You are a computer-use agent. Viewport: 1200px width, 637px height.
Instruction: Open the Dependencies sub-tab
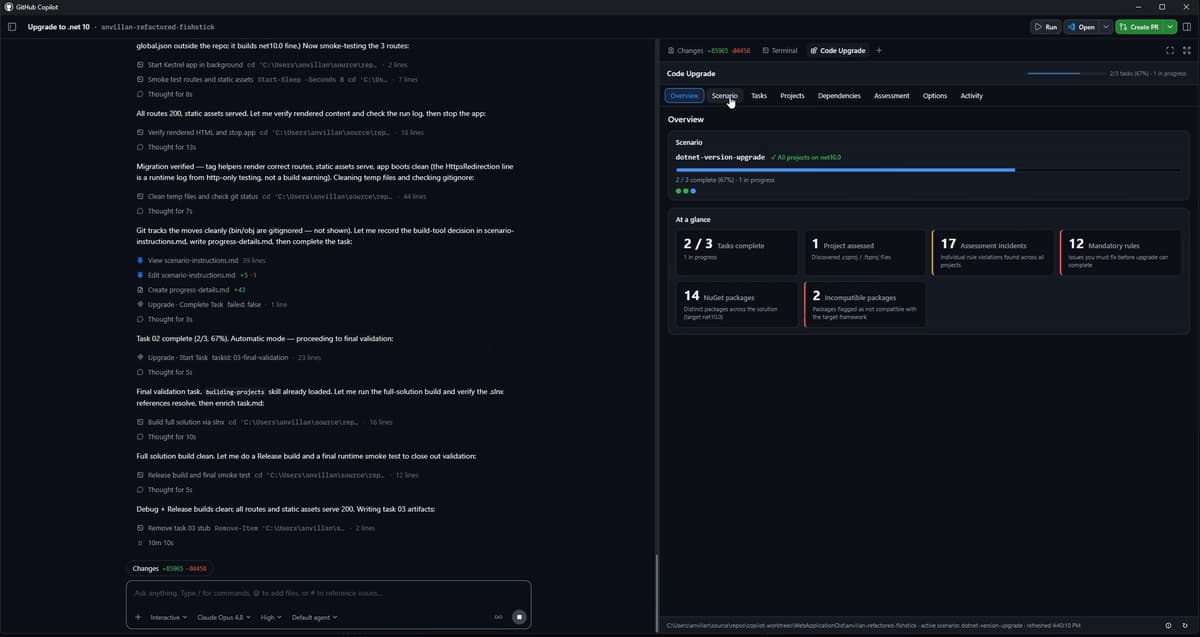[x=839, y=96]
